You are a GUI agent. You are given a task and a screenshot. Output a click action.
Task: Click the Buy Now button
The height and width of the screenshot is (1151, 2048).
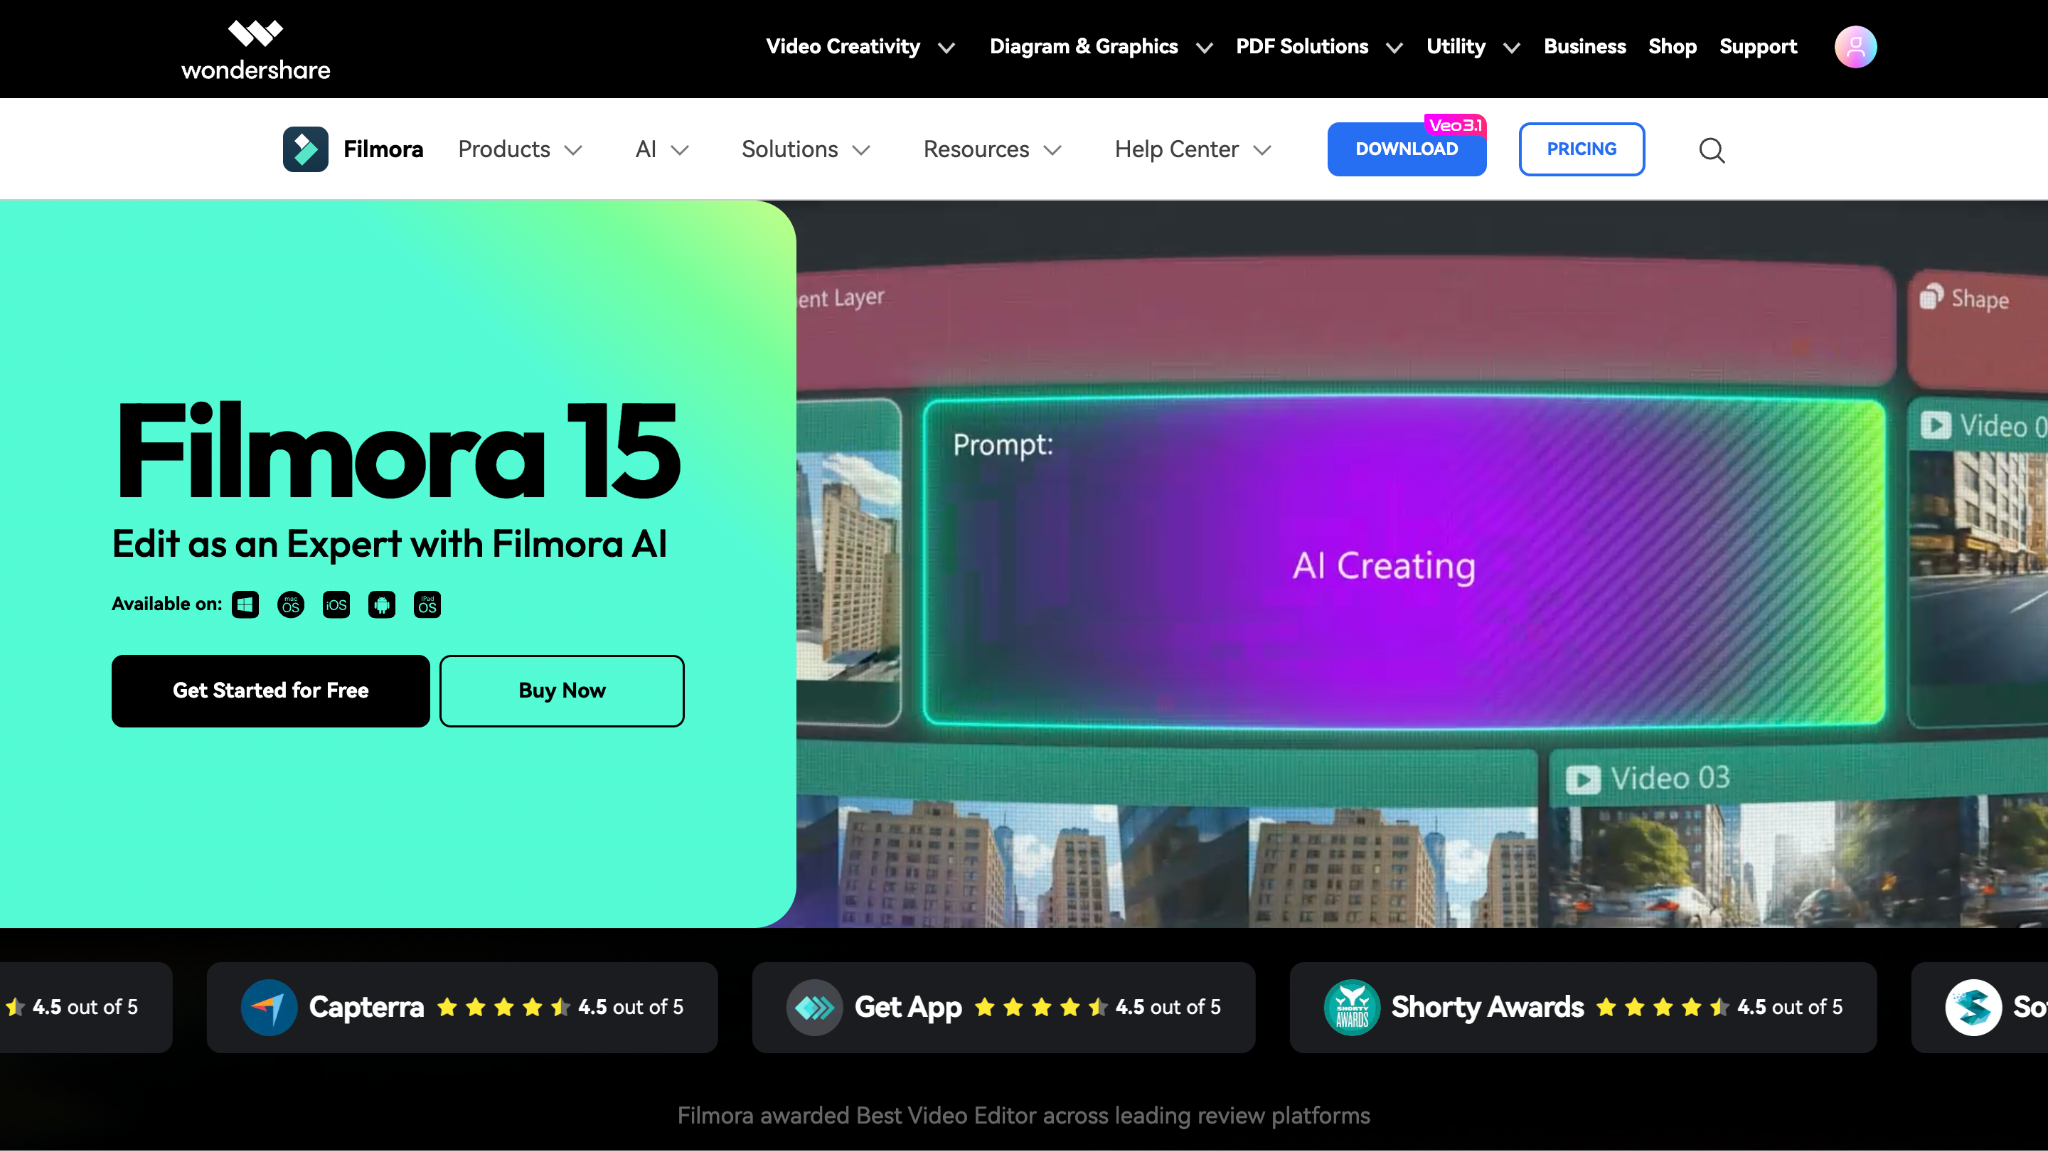point(562,691)
